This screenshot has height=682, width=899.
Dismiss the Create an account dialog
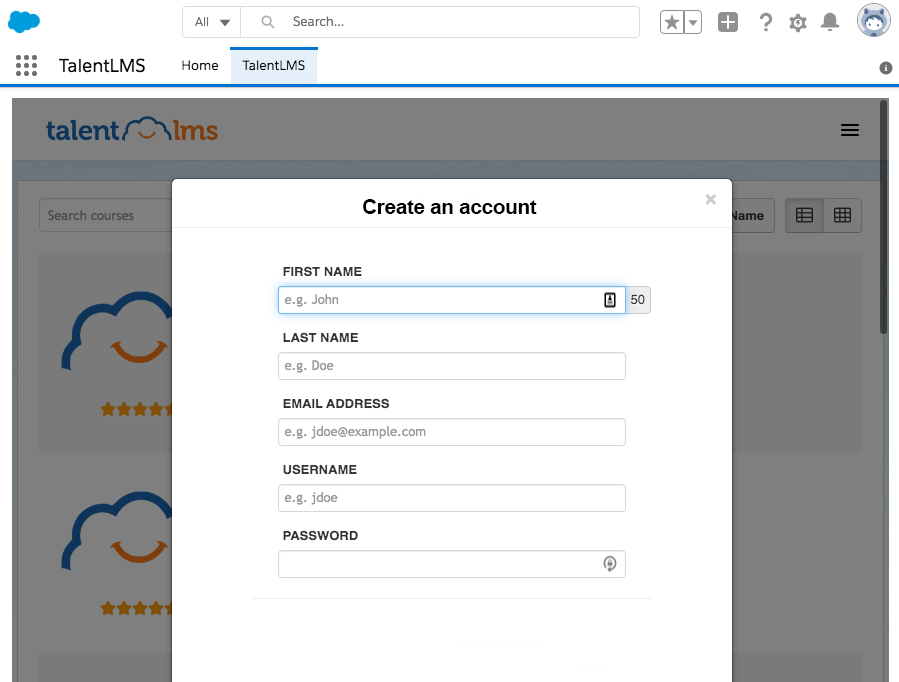pos(710,199)
